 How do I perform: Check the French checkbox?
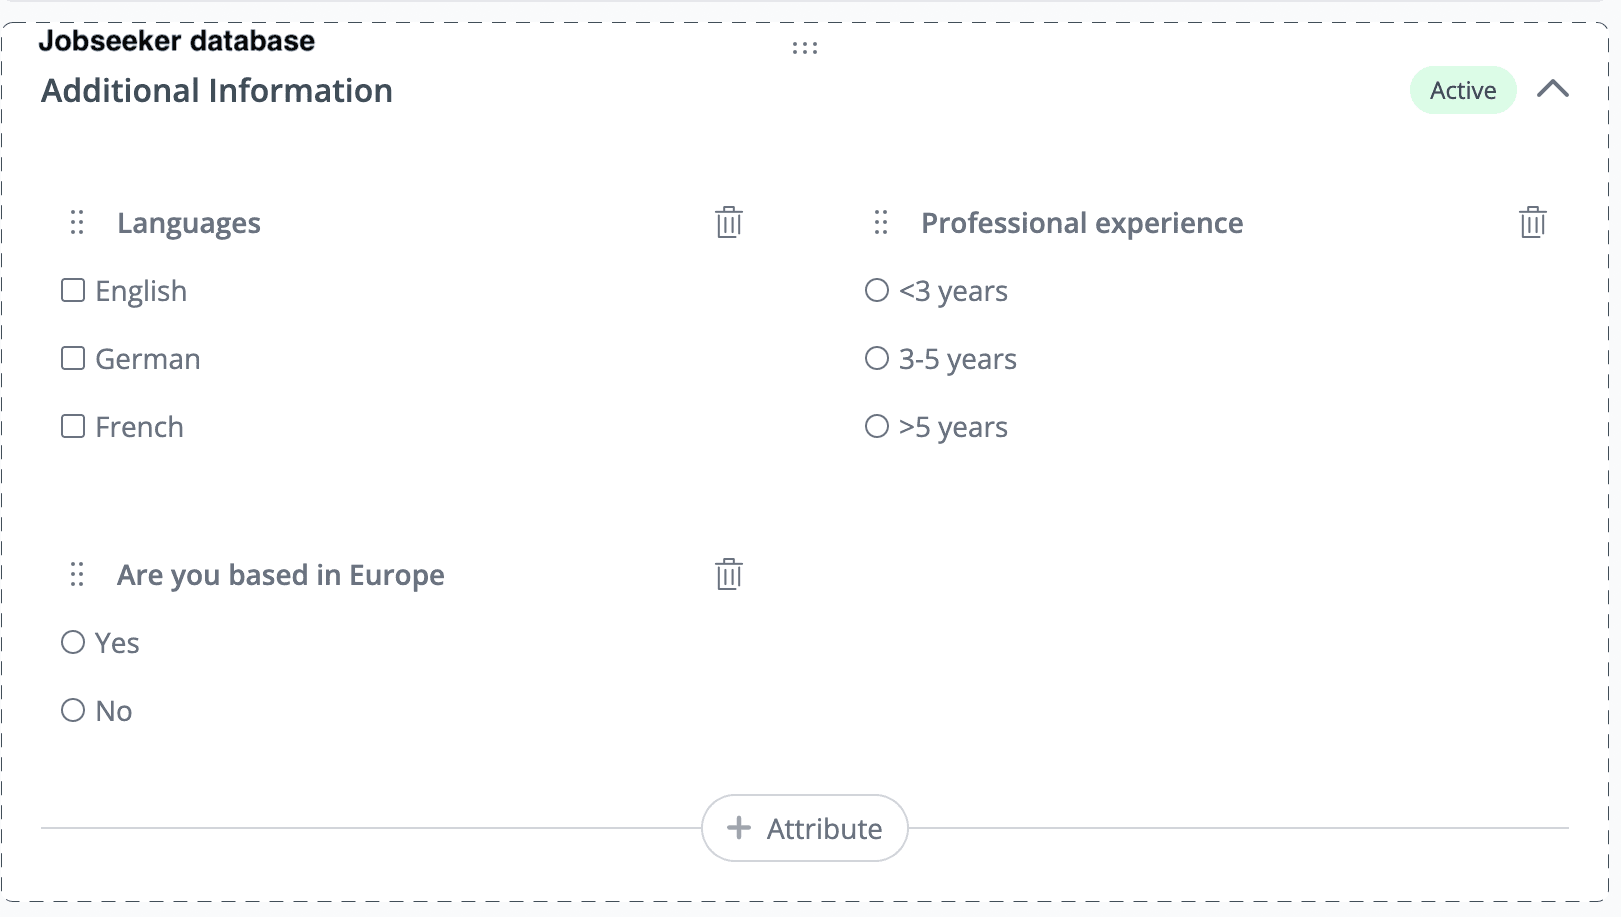73,426
